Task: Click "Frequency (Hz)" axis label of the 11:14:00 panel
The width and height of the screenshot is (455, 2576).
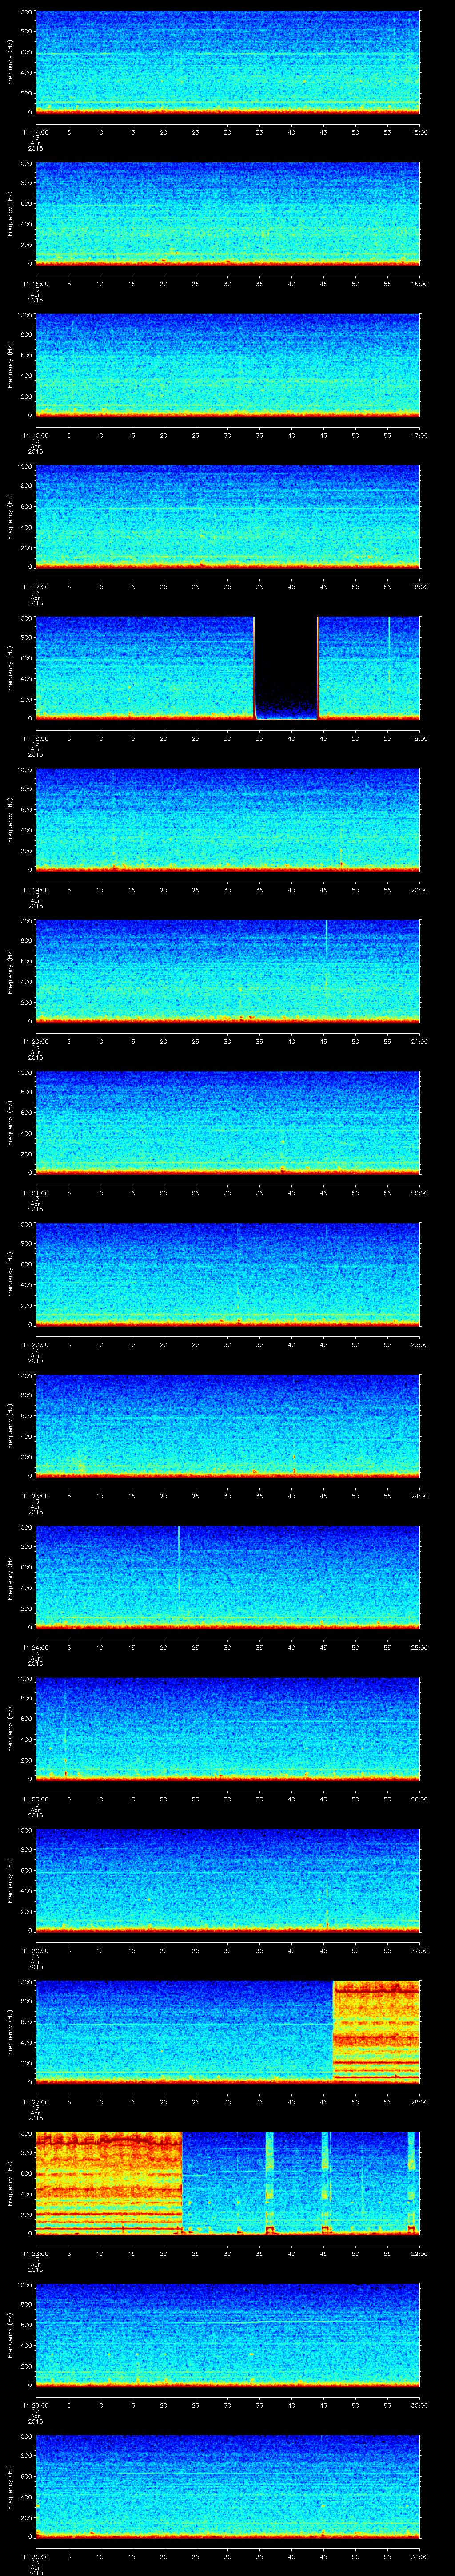Action: point(10,62)
